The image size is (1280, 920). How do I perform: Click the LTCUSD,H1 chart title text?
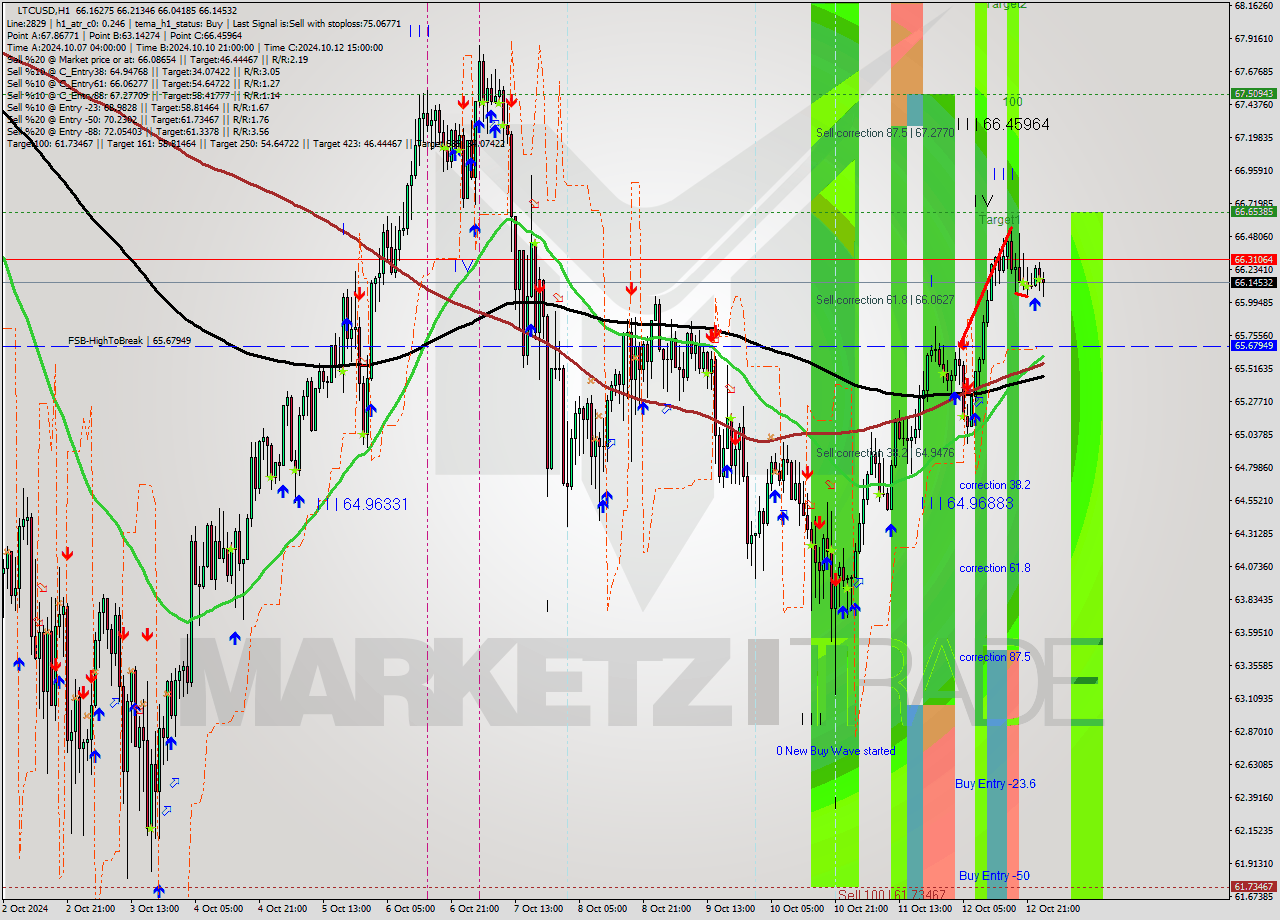click(43, 10)
